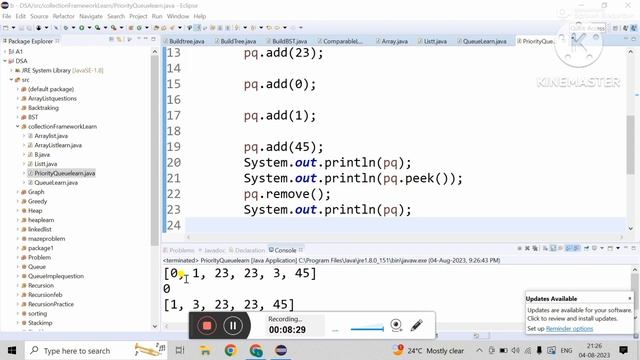Select ArrayListlearn.java in Package Explorer
The height and width of the screenshot is (360, 640).
58,145
